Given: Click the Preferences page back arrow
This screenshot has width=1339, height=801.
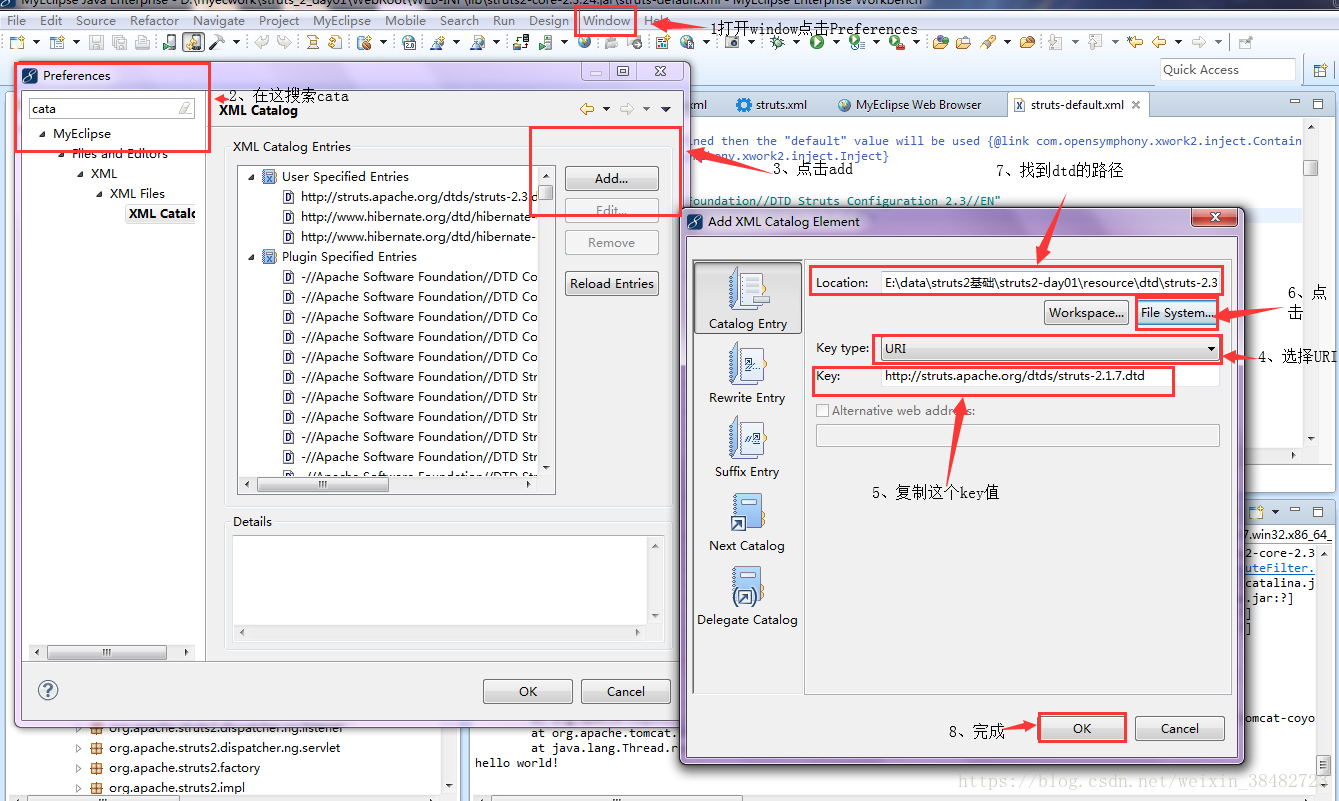Looking at the screenshot, I should click(587, 109).
